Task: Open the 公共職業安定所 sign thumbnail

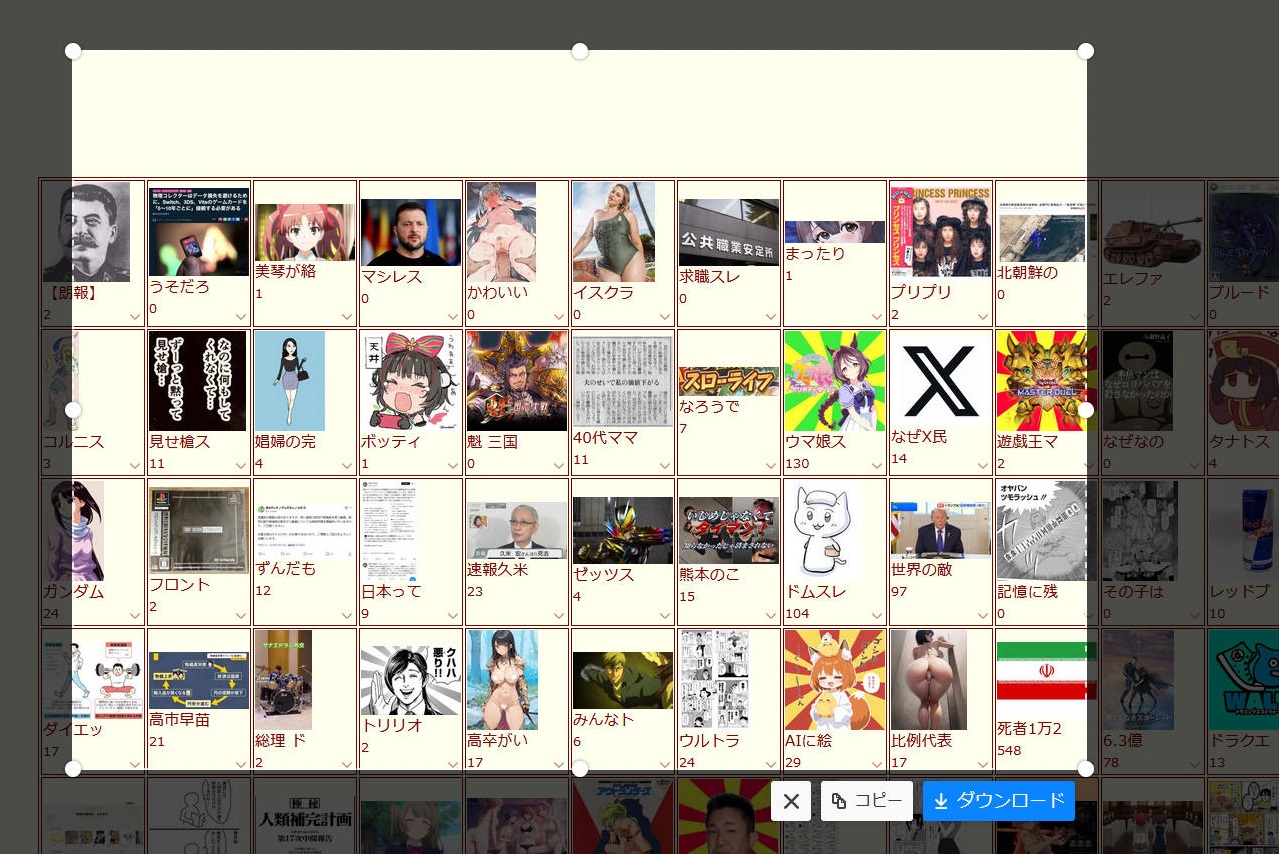Action: 728,232
